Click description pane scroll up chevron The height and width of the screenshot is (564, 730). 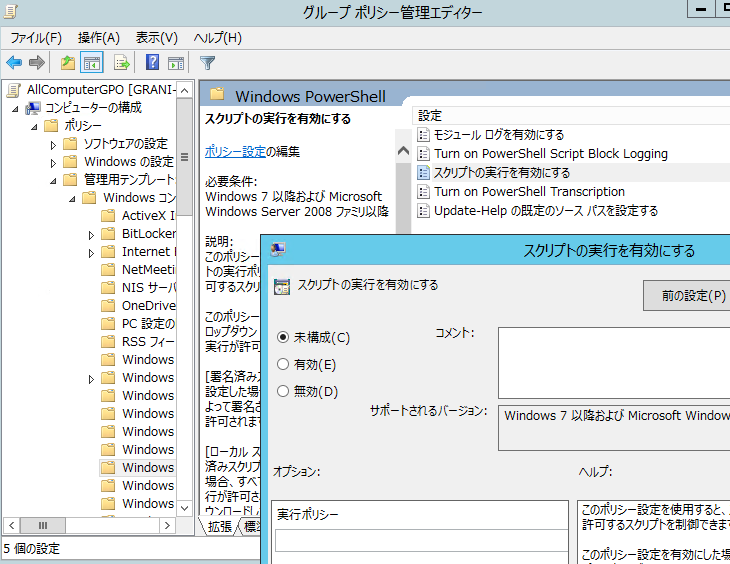point(404,151)
